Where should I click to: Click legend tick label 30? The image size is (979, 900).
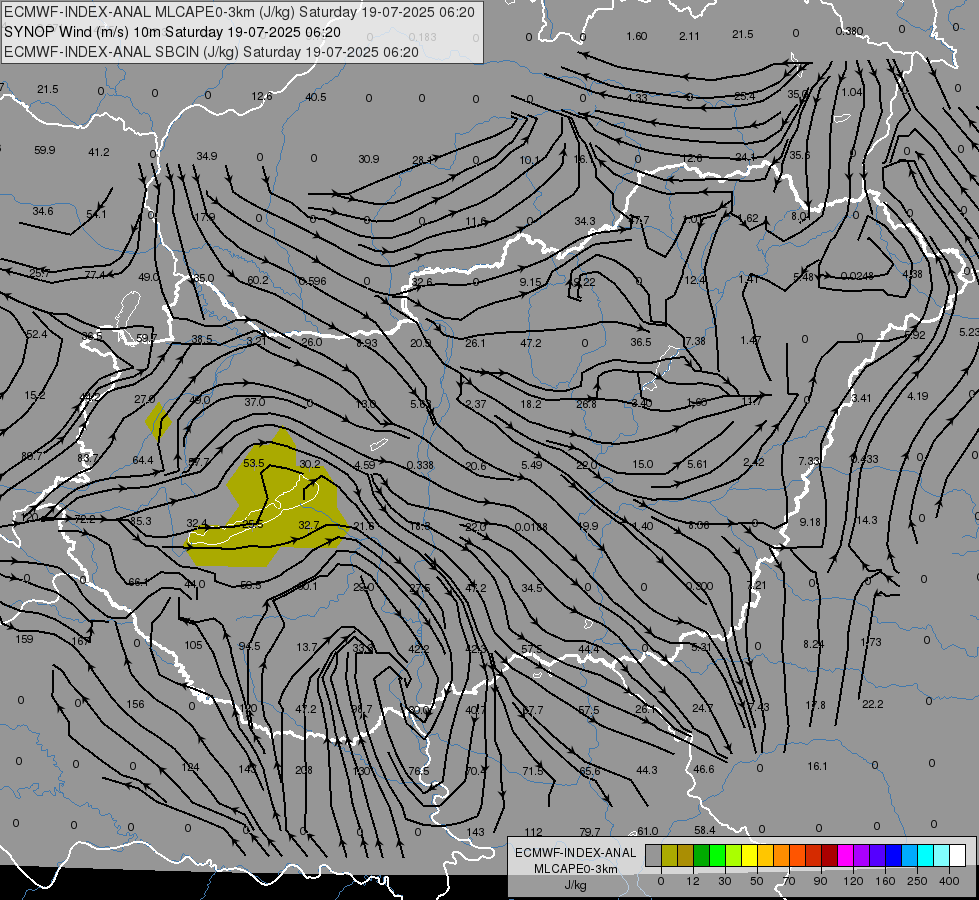725,881
